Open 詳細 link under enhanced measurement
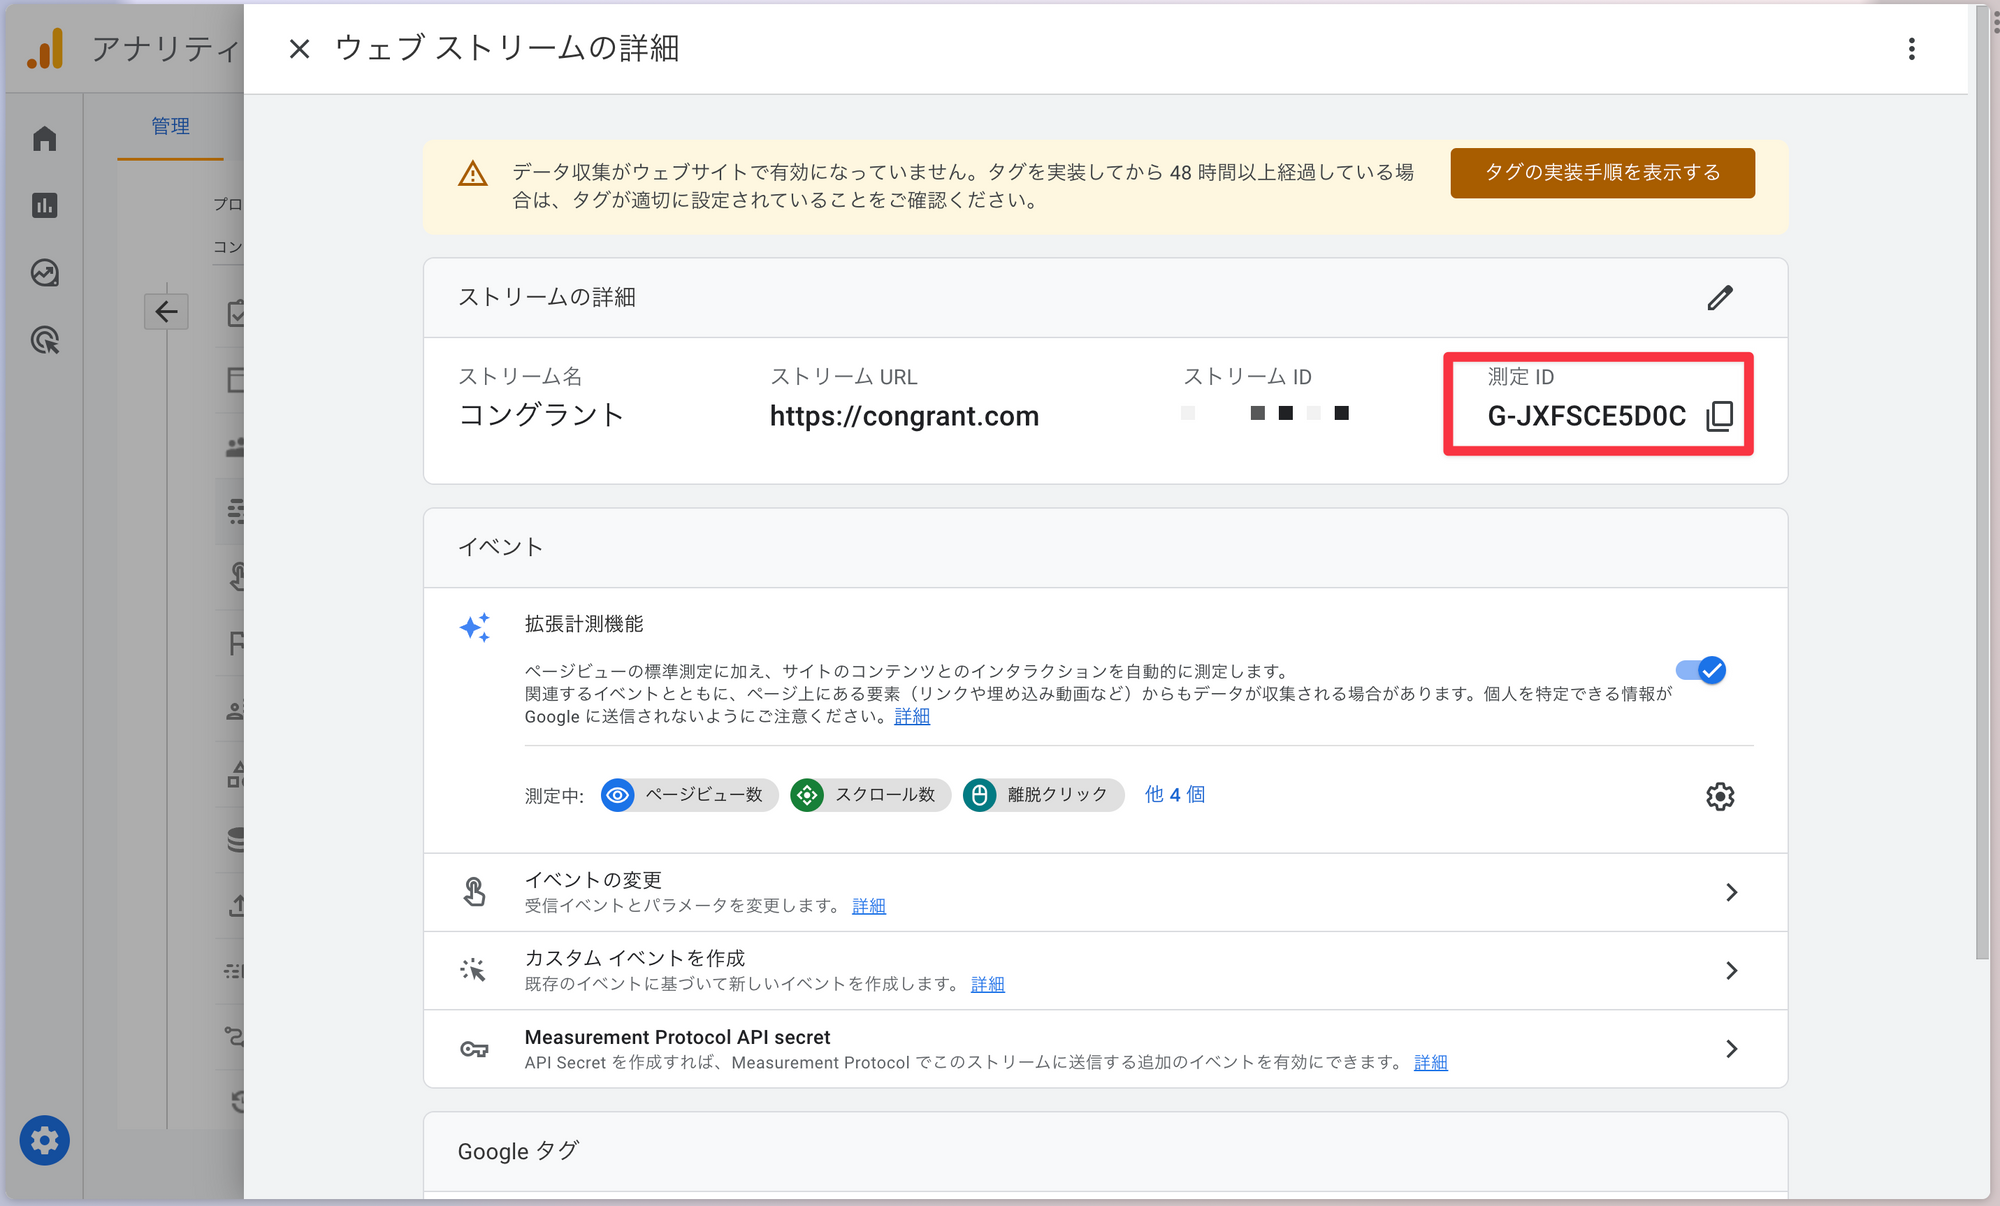 point(912,716)
